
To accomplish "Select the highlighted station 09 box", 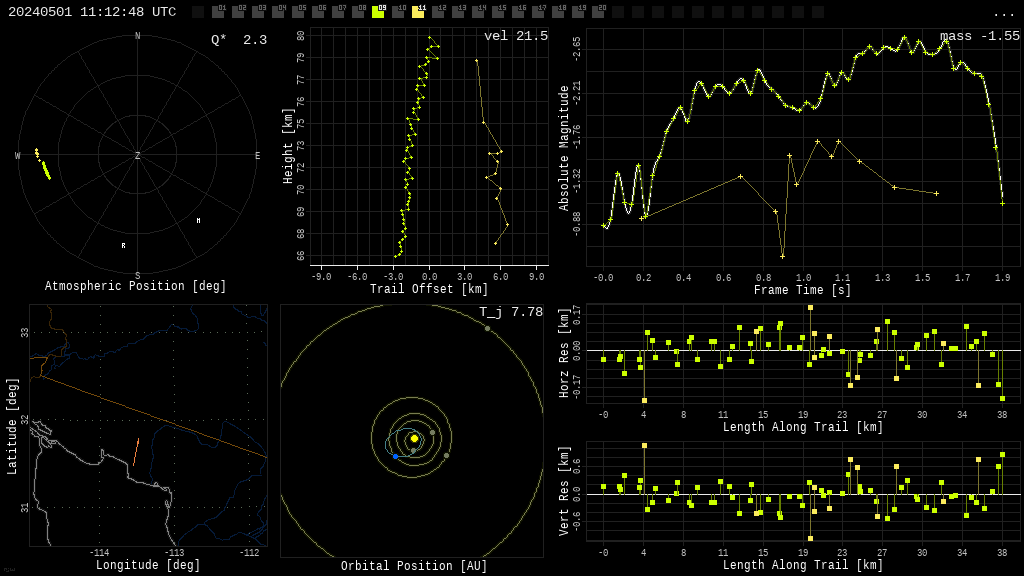I will tap(378, 12).
